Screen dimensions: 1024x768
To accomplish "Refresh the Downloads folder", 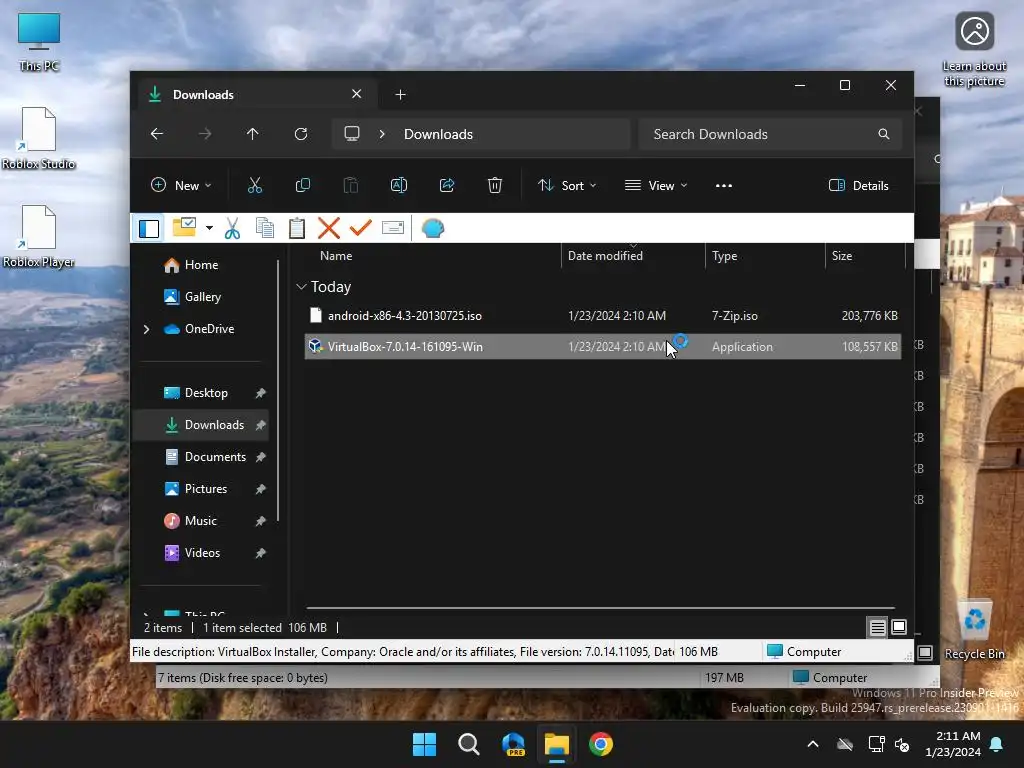I will click(x=300, y=134).
